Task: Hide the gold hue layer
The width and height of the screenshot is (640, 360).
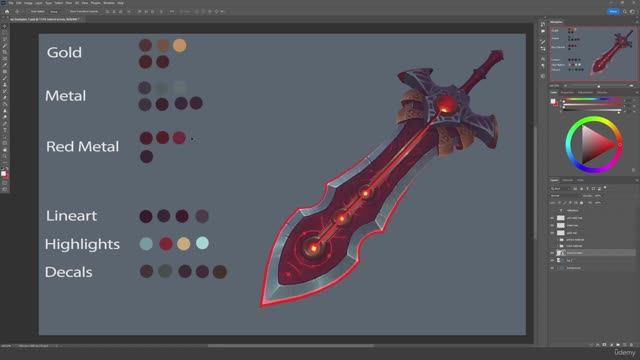Action: [x=552, y=233]
